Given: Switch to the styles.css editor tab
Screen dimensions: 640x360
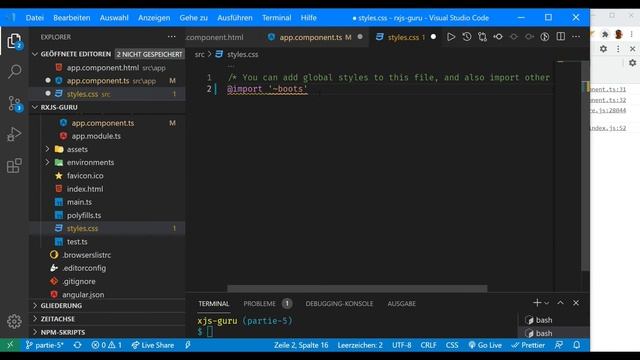Looking at the screenshot, I should pyautogui.click(x=406, y=37).
